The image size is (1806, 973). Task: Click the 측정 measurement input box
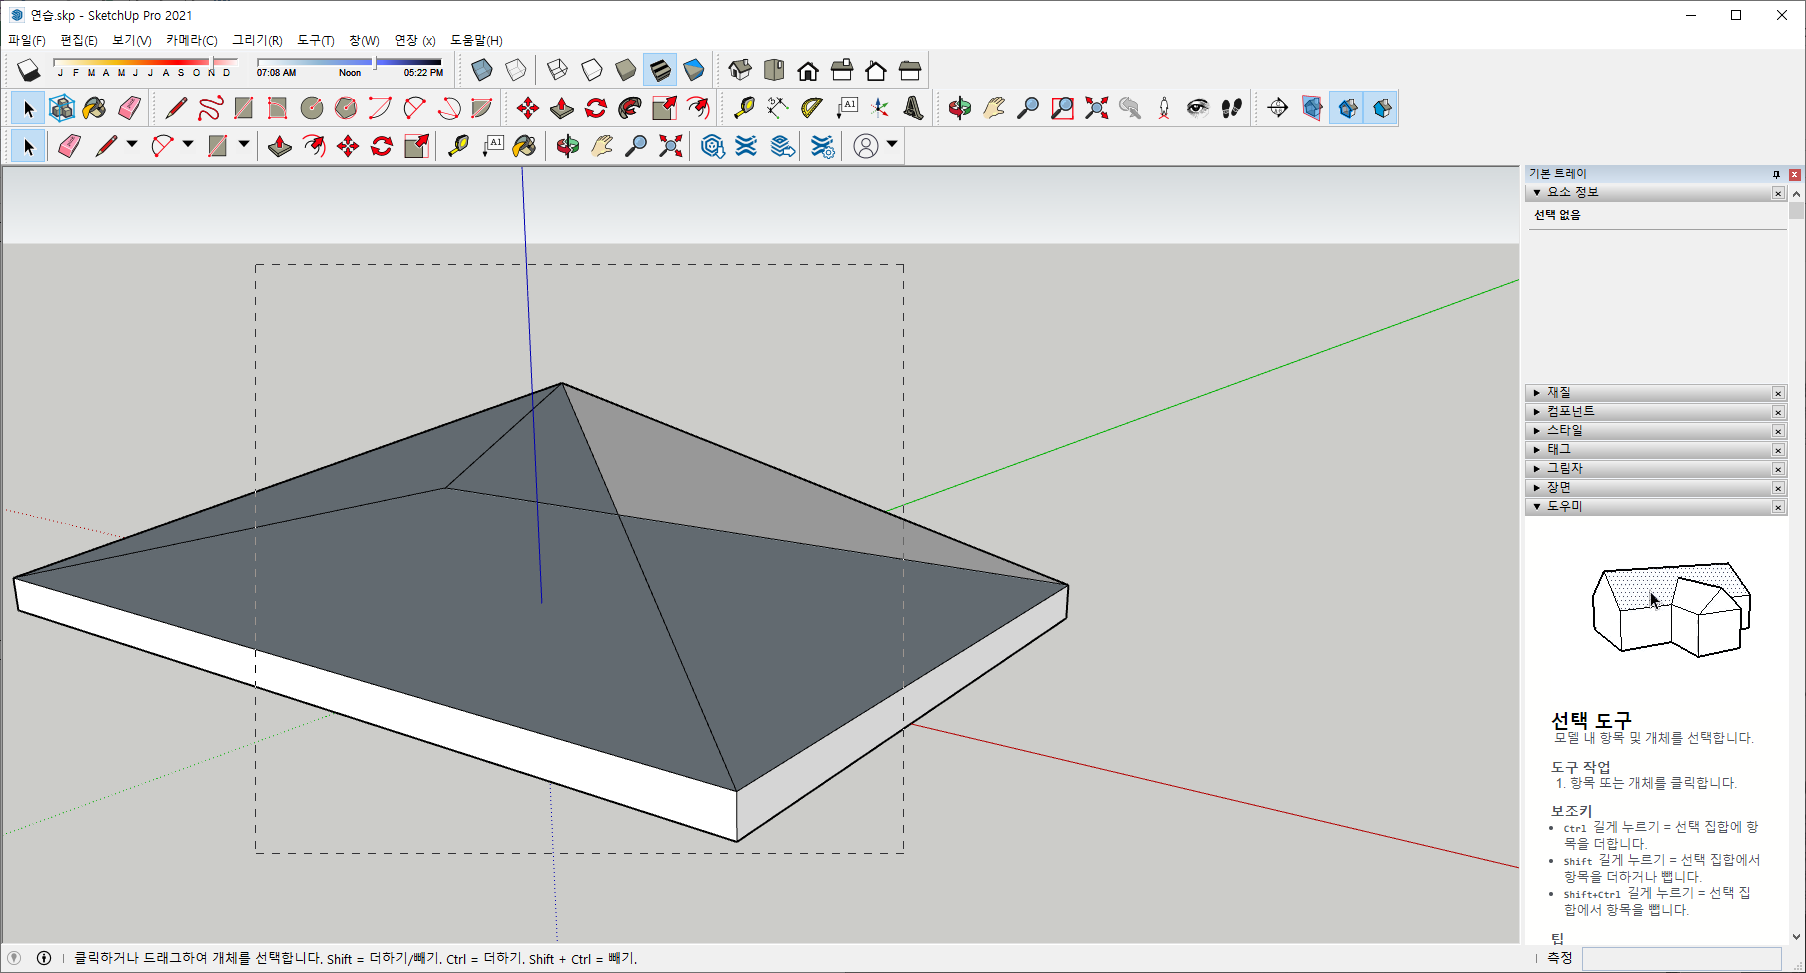(x=1681, y=959)
